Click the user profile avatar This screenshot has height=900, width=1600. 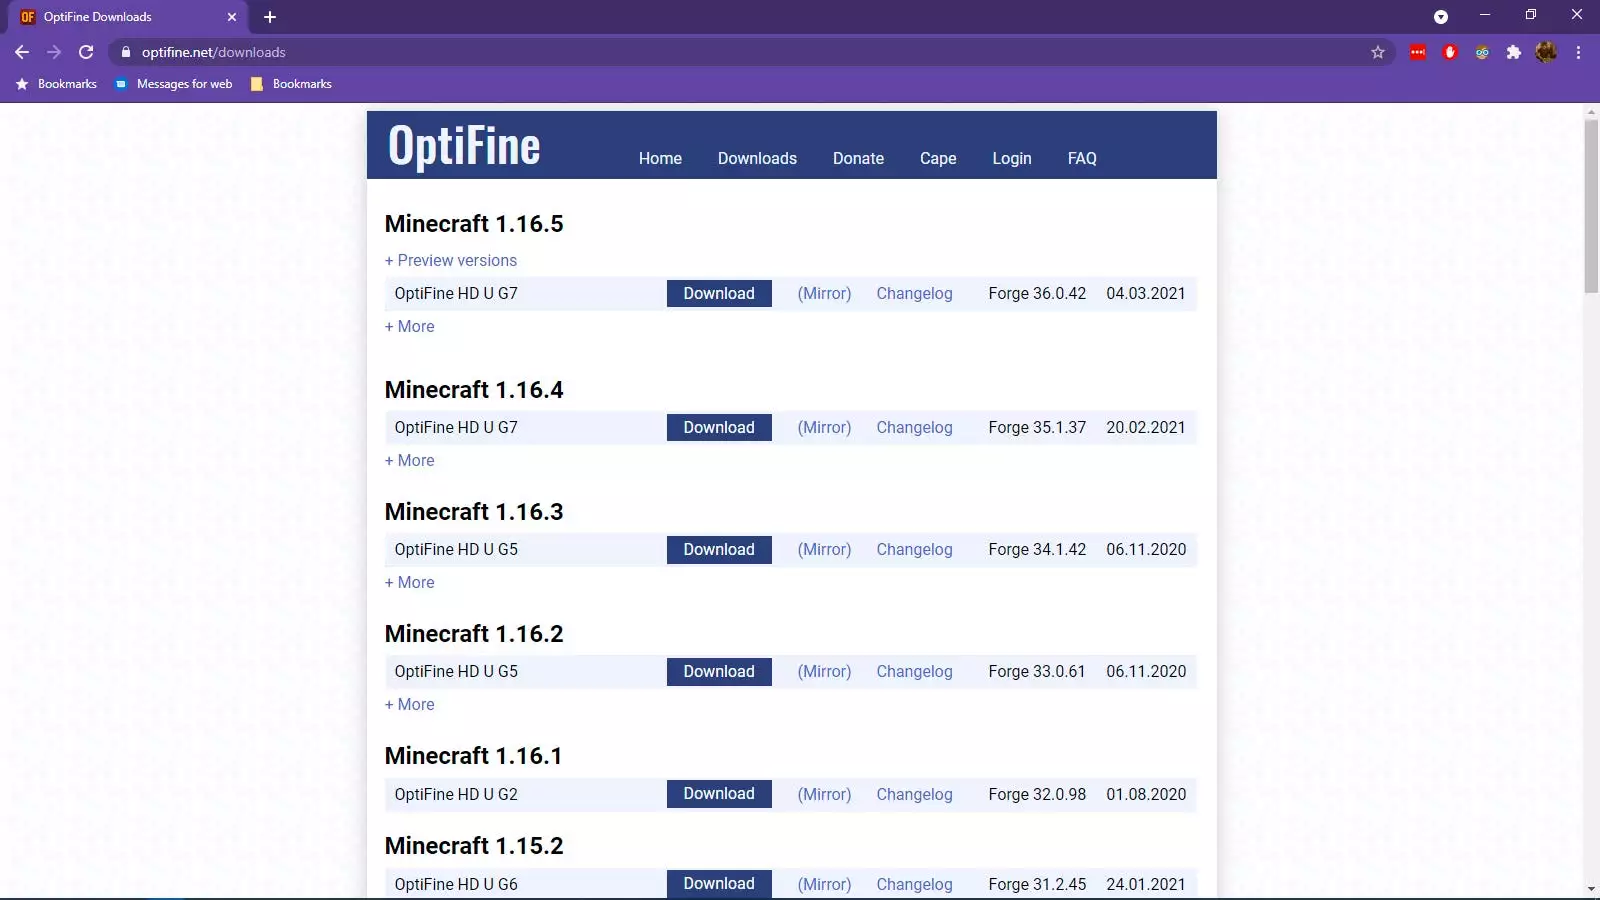coord(1546,52)
